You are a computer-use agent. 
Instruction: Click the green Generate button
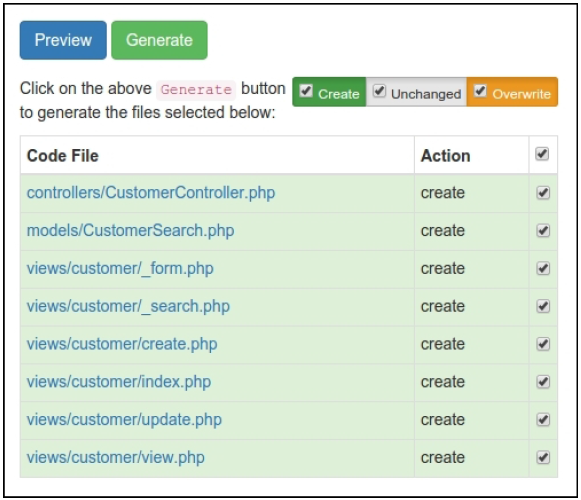[x=159, y=40]
